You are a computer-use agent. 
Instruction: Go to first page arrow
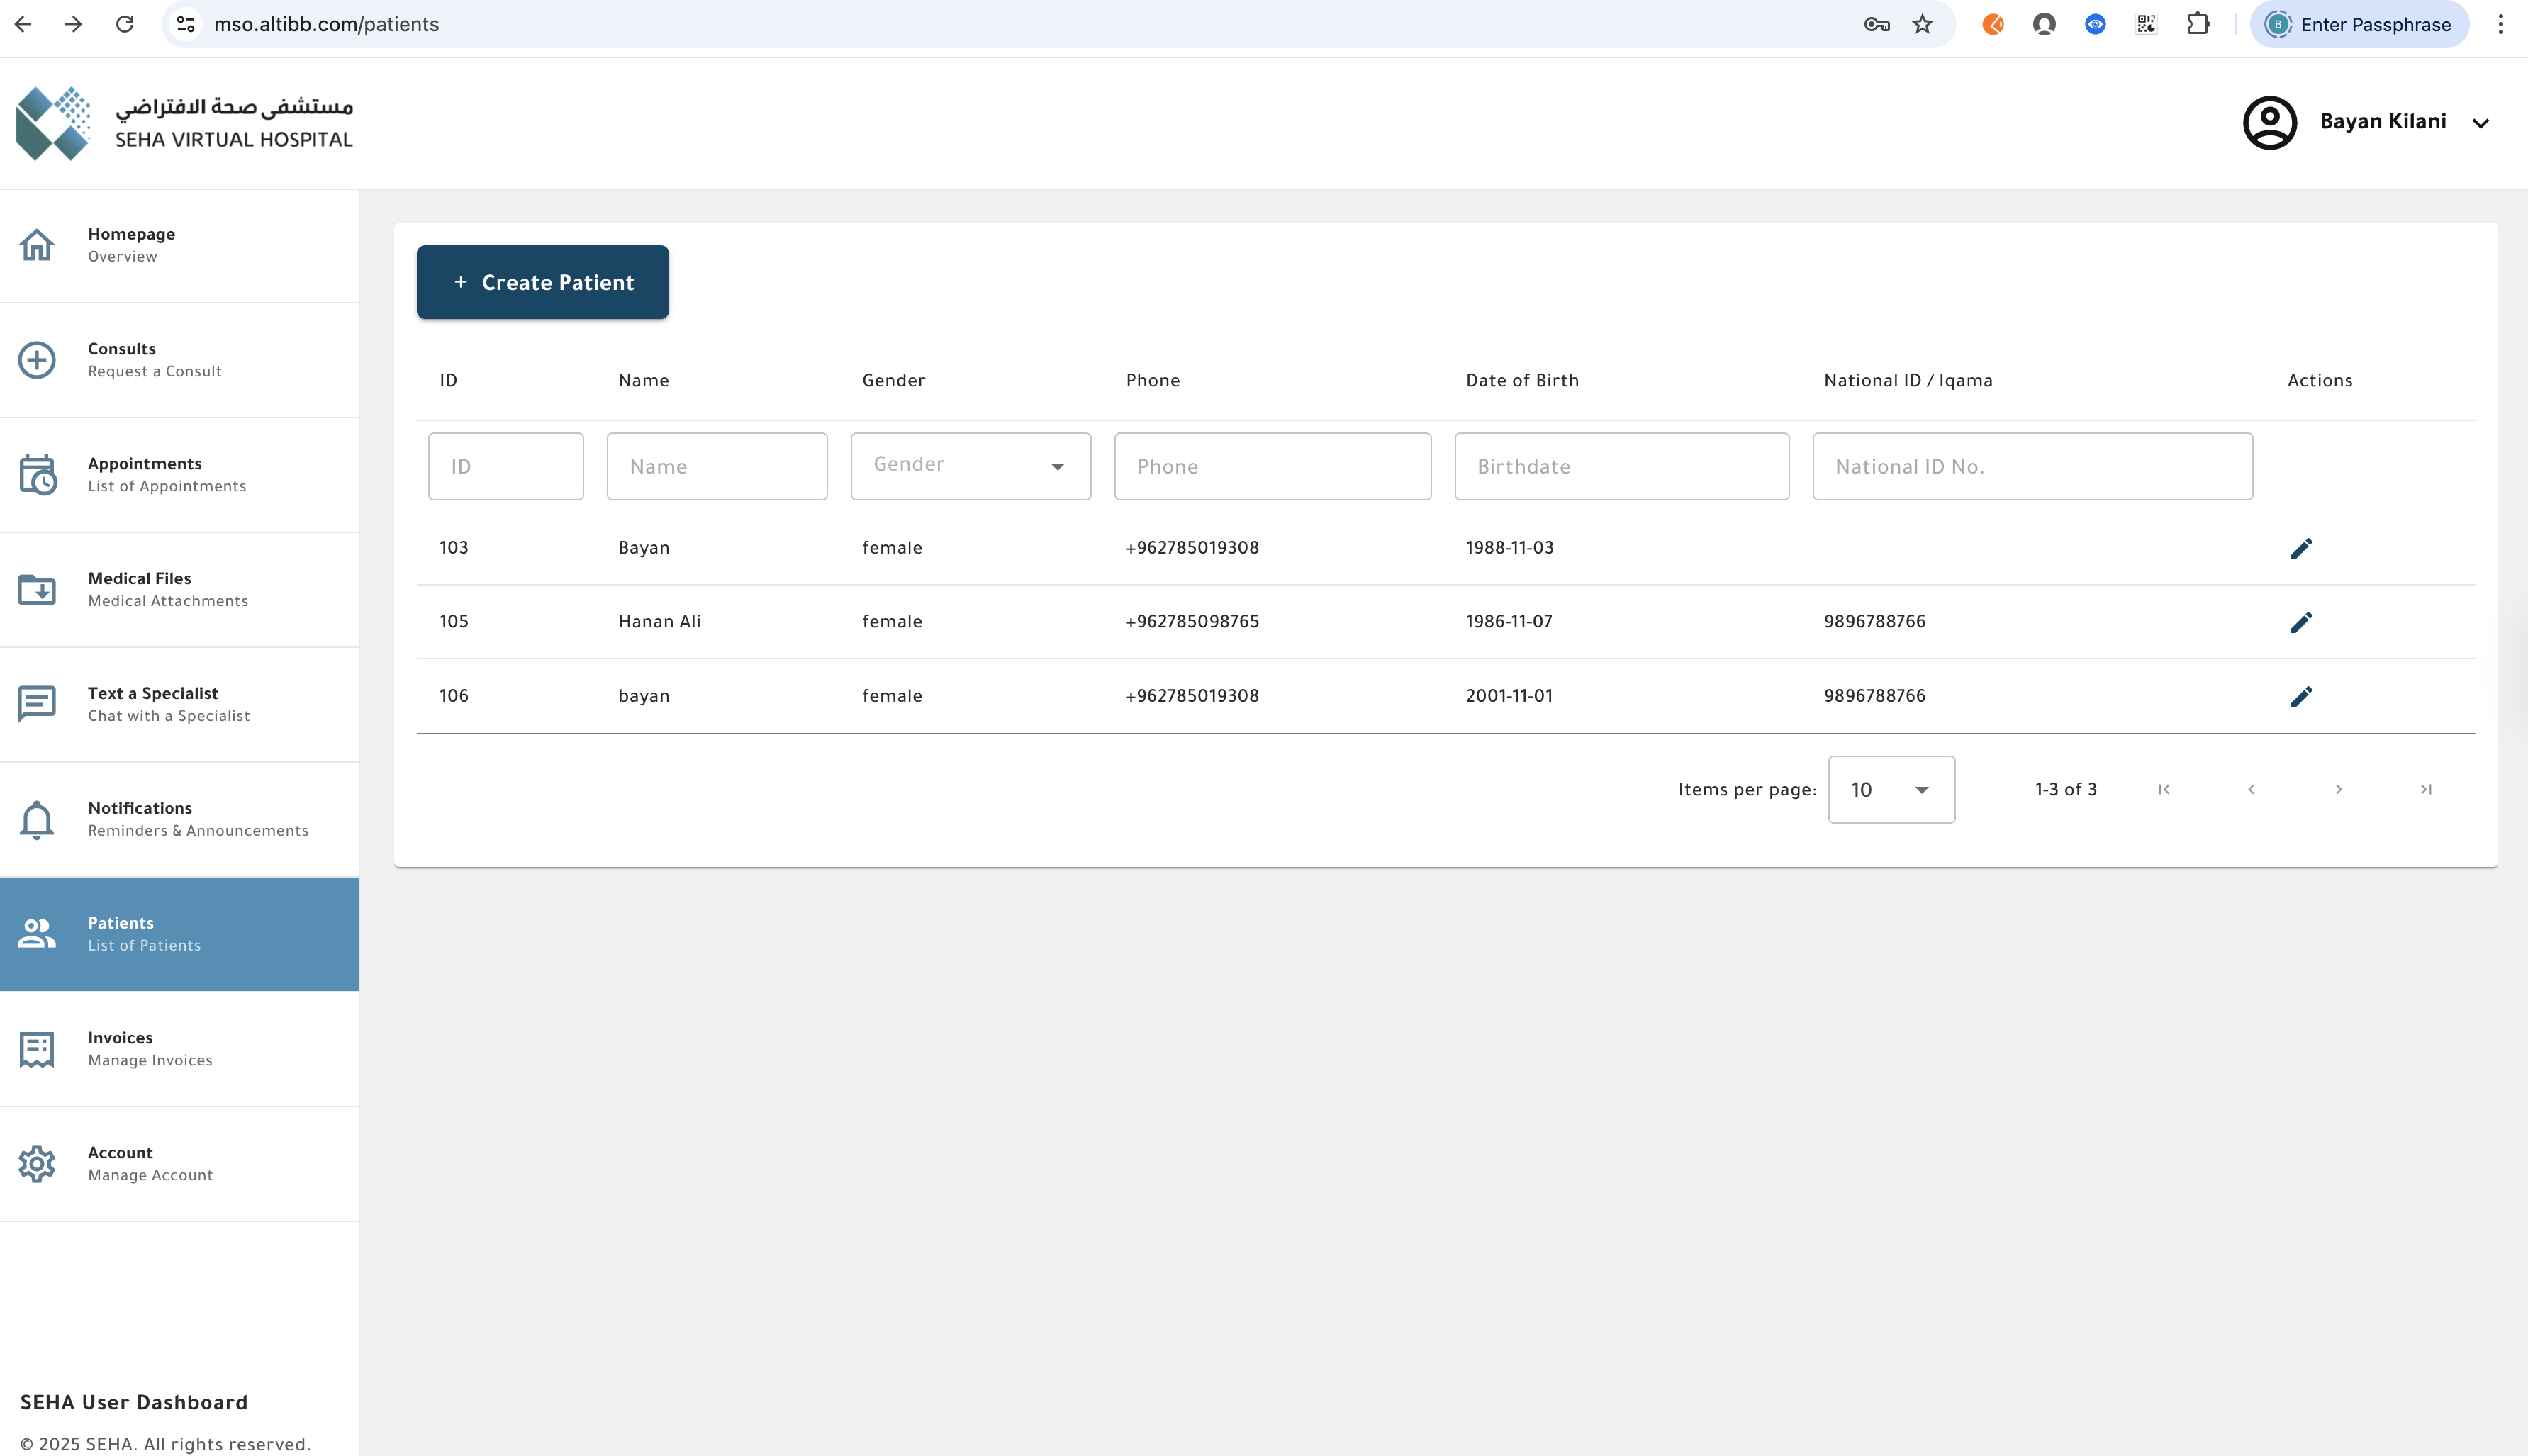(x=2164, y=789)
